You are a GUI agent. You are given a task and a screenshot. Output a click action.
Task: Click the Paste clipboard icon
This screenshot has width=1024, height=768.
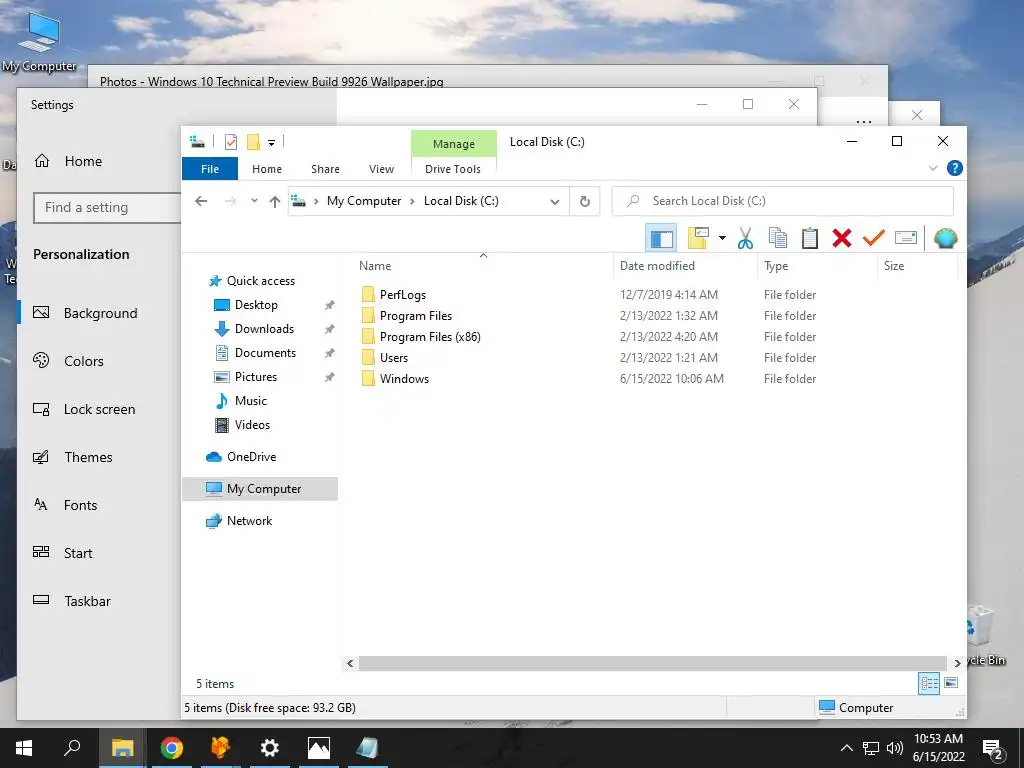(x=809, y=238)
